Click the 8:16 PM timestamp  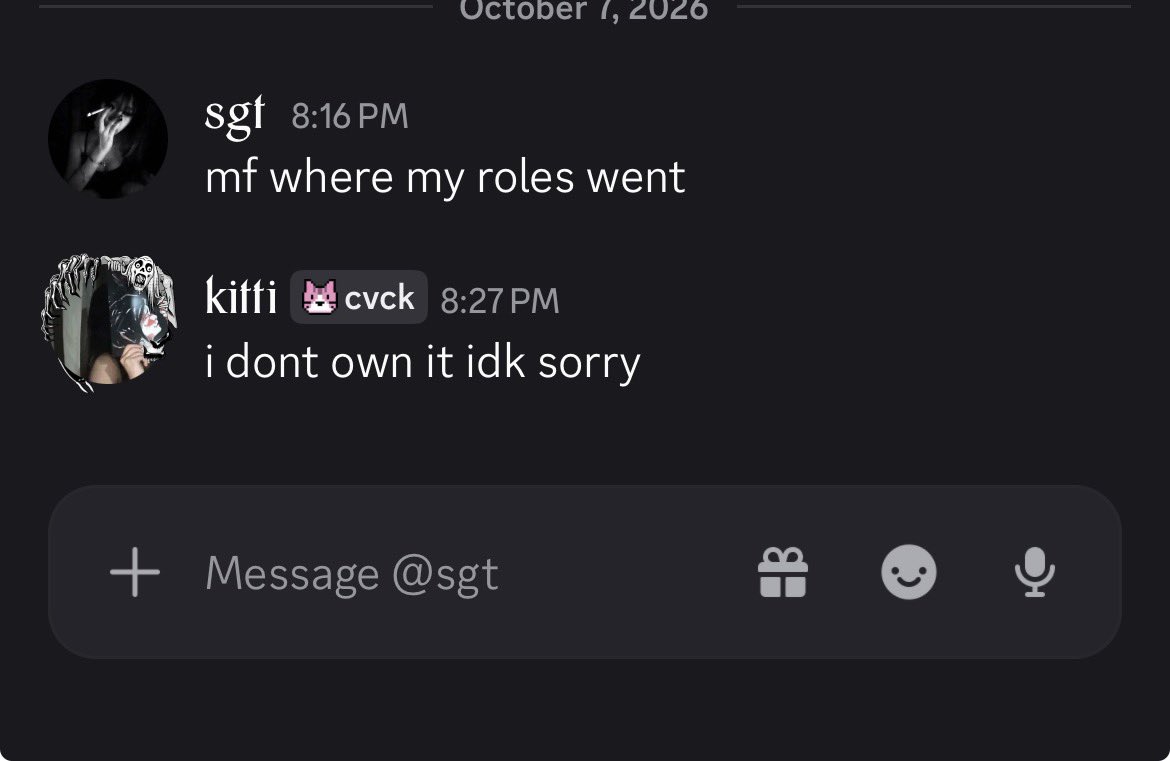[x=350, y=116]
